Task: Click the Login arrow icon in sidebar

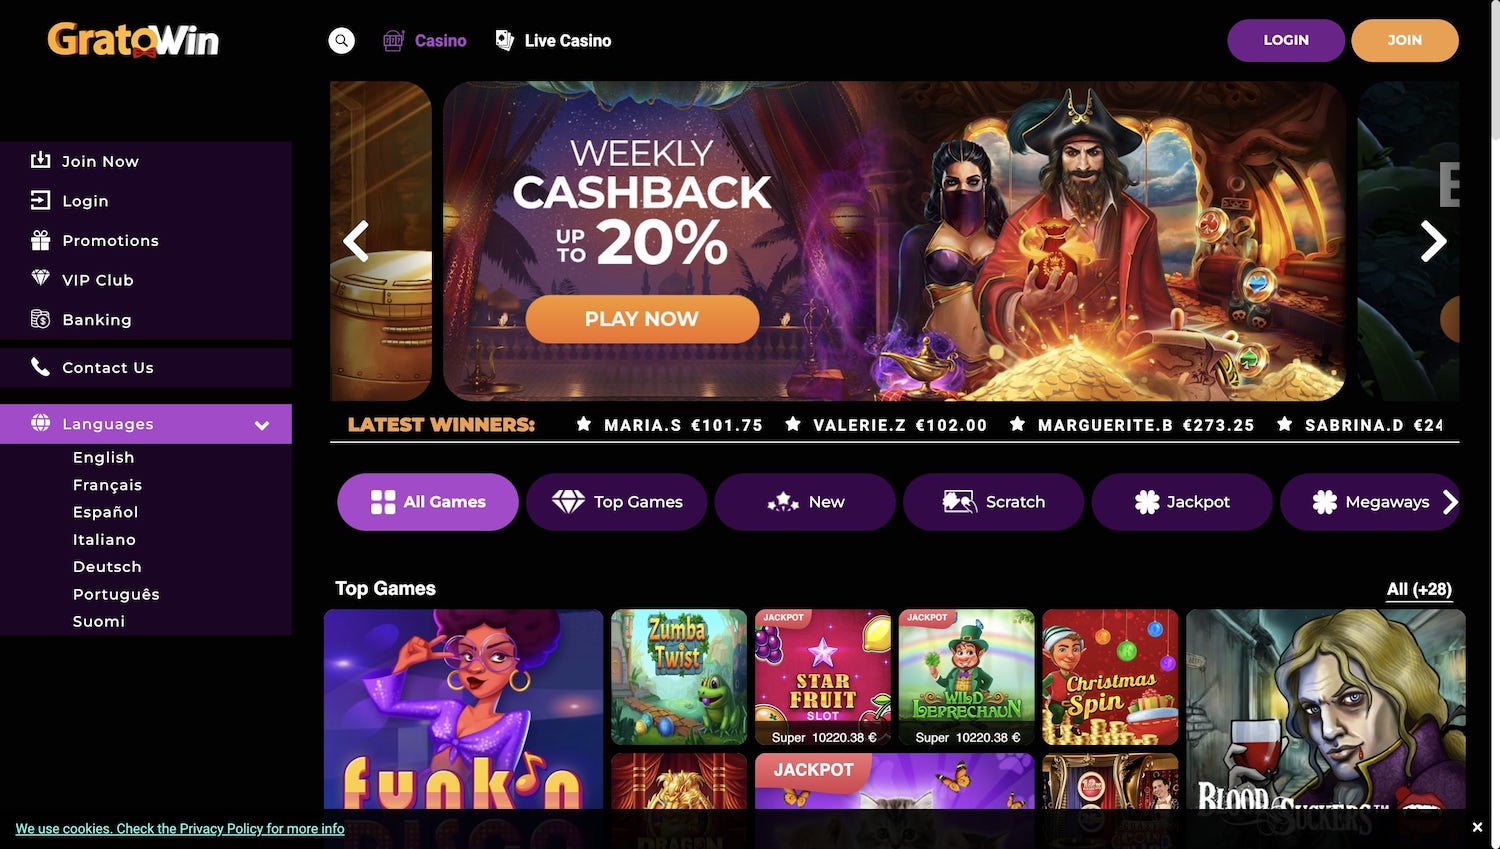Action: click(40, 201)
